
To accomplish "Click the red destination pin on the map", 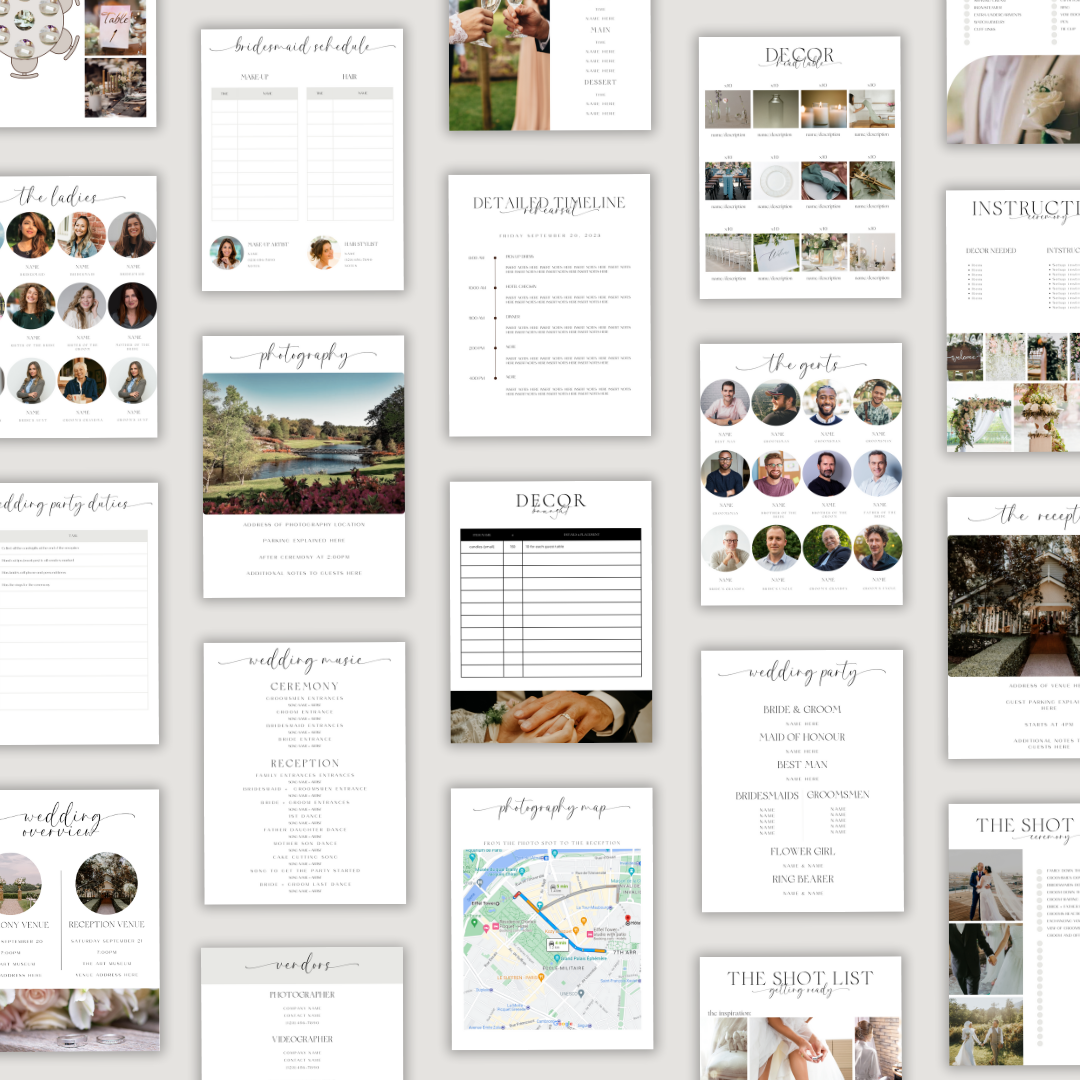I will click(x=628, y=918).
